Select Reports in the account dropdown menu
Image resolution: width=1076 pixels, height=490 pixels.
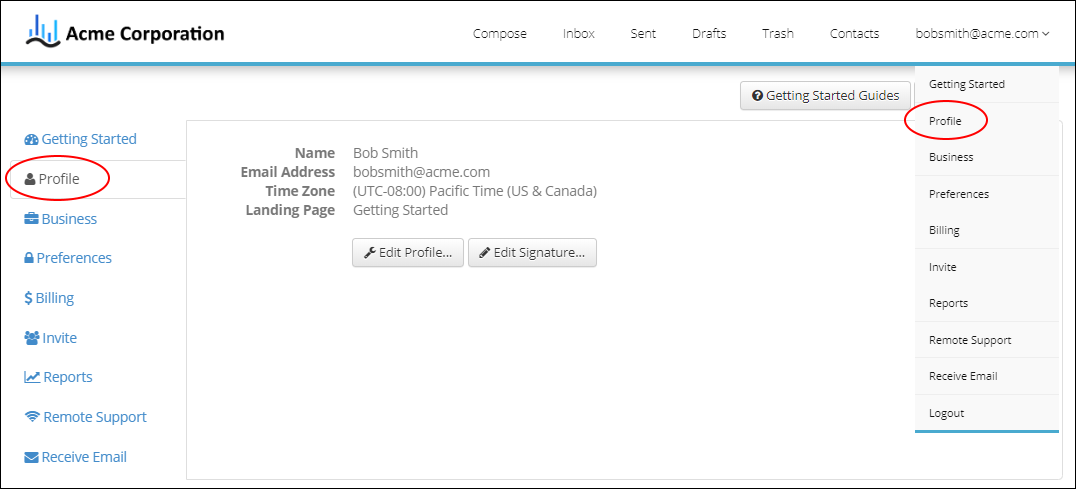click(987, 303)
